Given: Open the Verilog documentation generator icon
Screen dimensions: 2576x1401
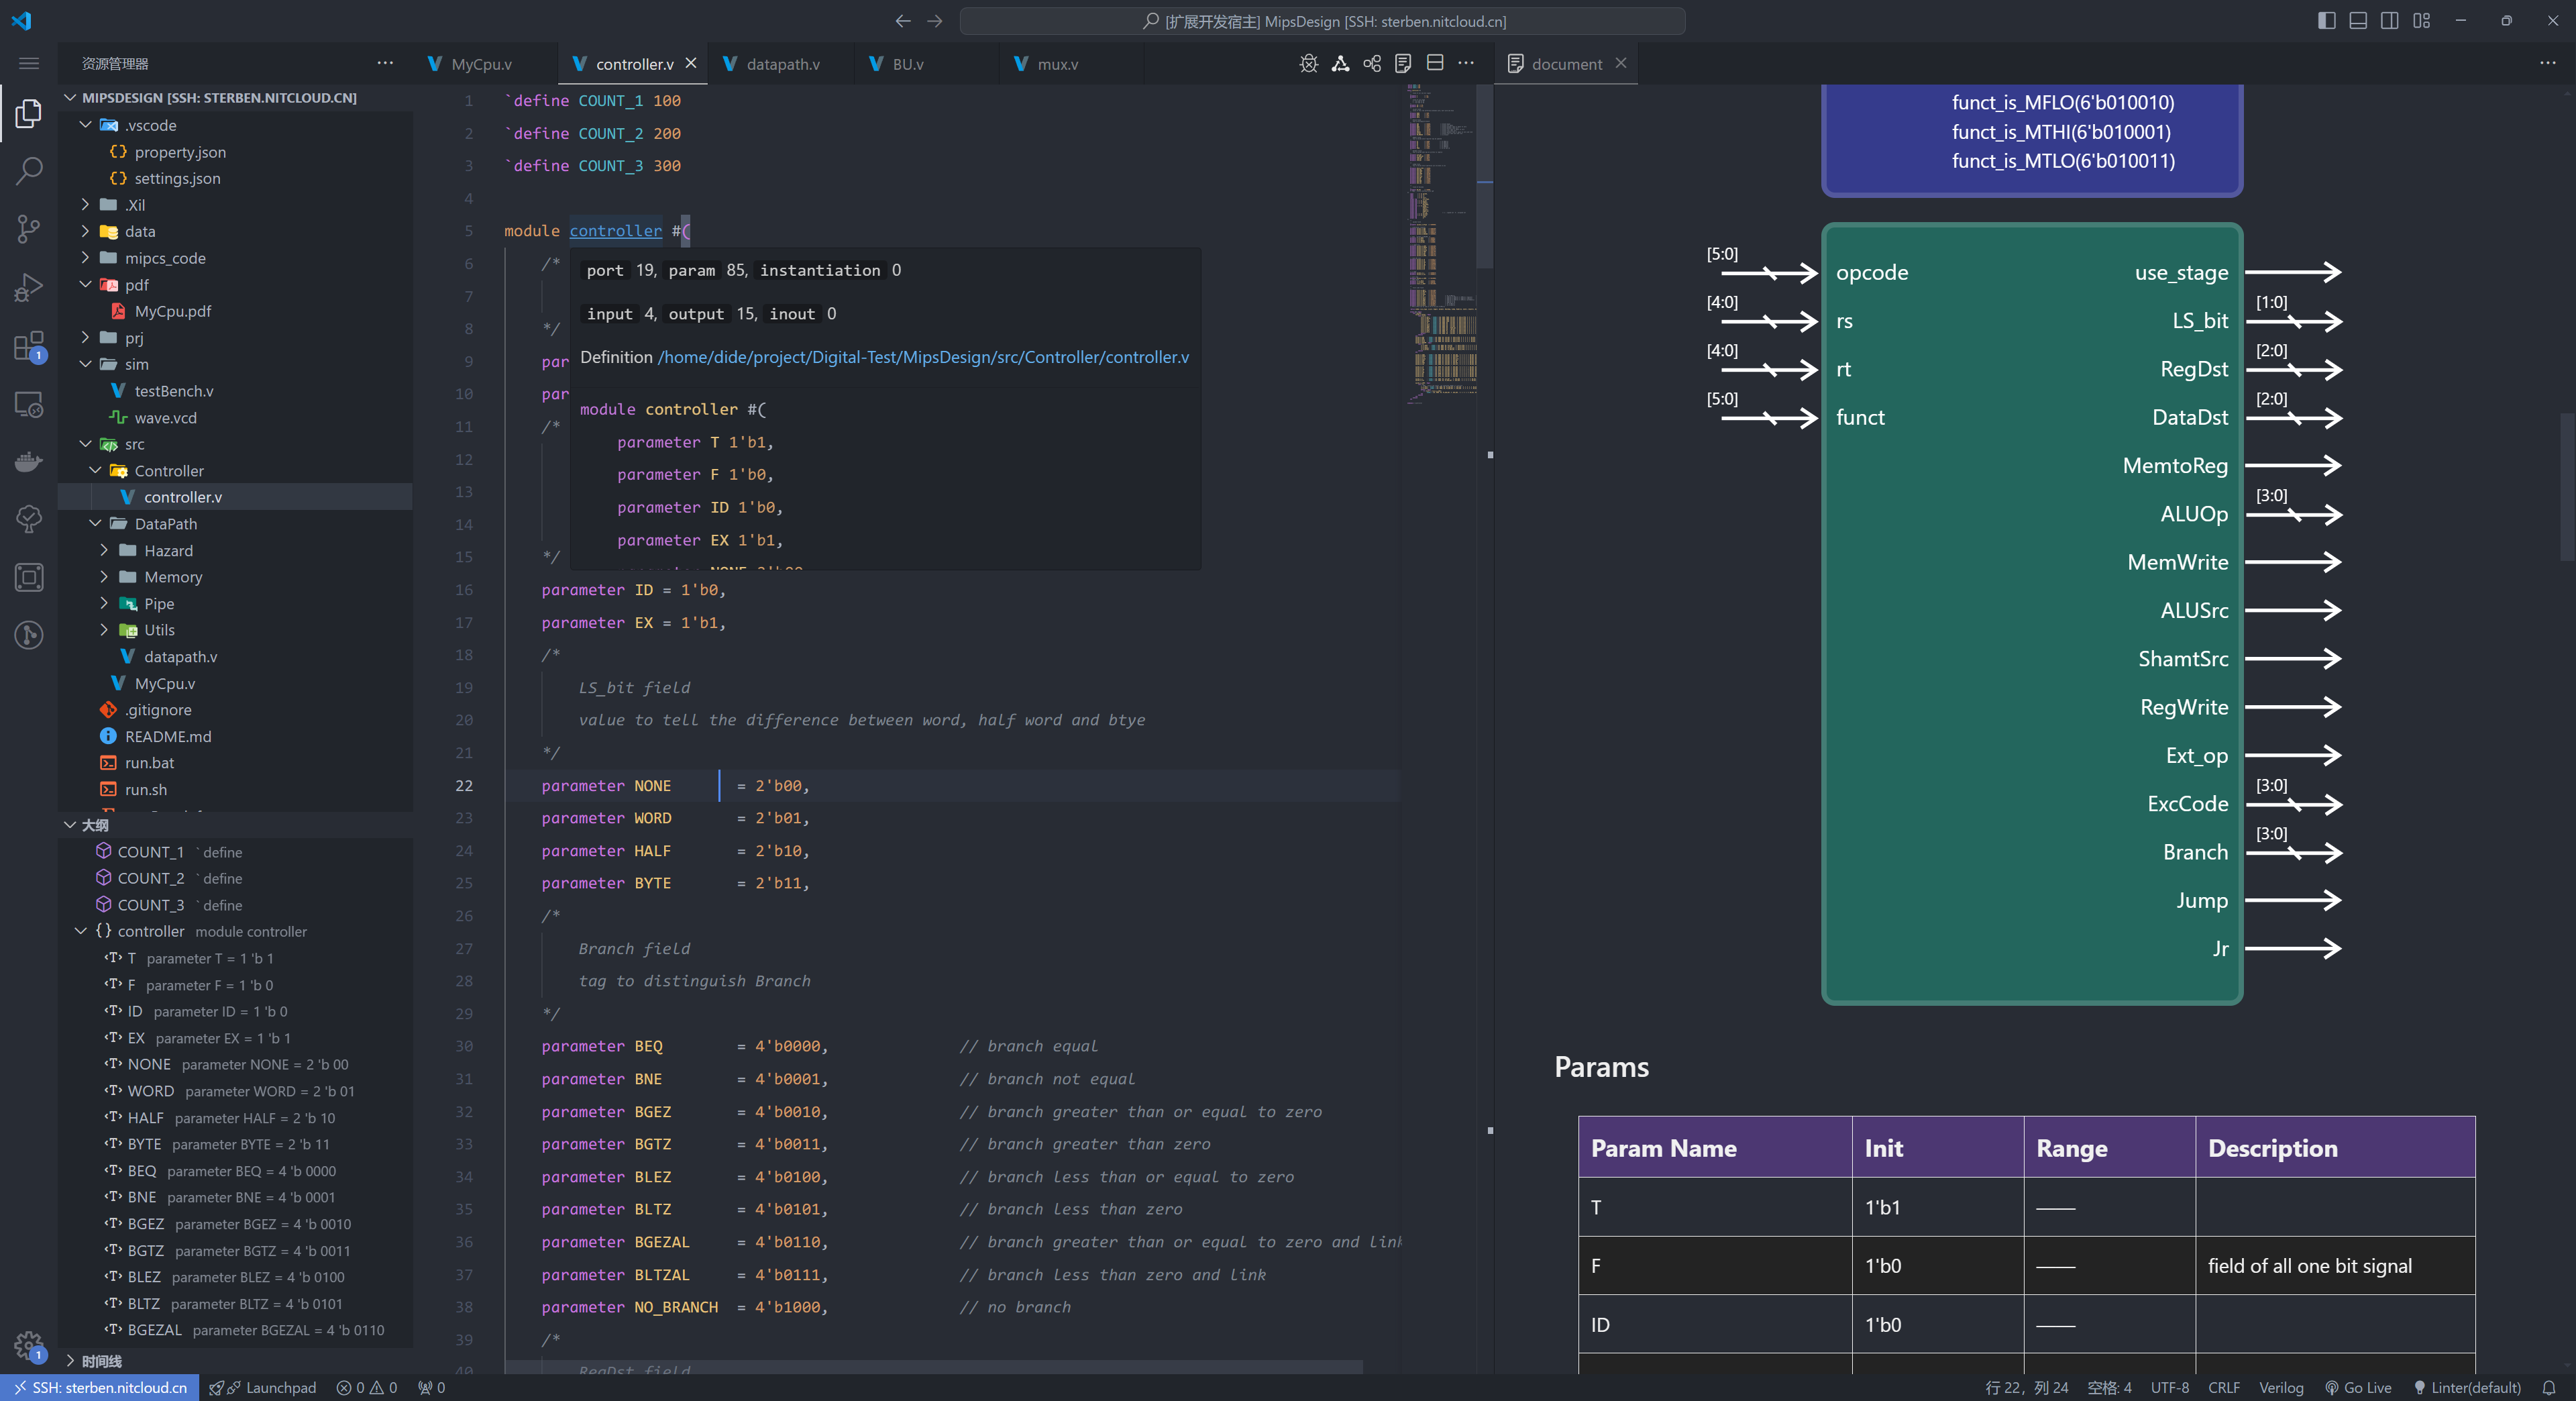Looking at the screenshot, I should pos(1403,63).
